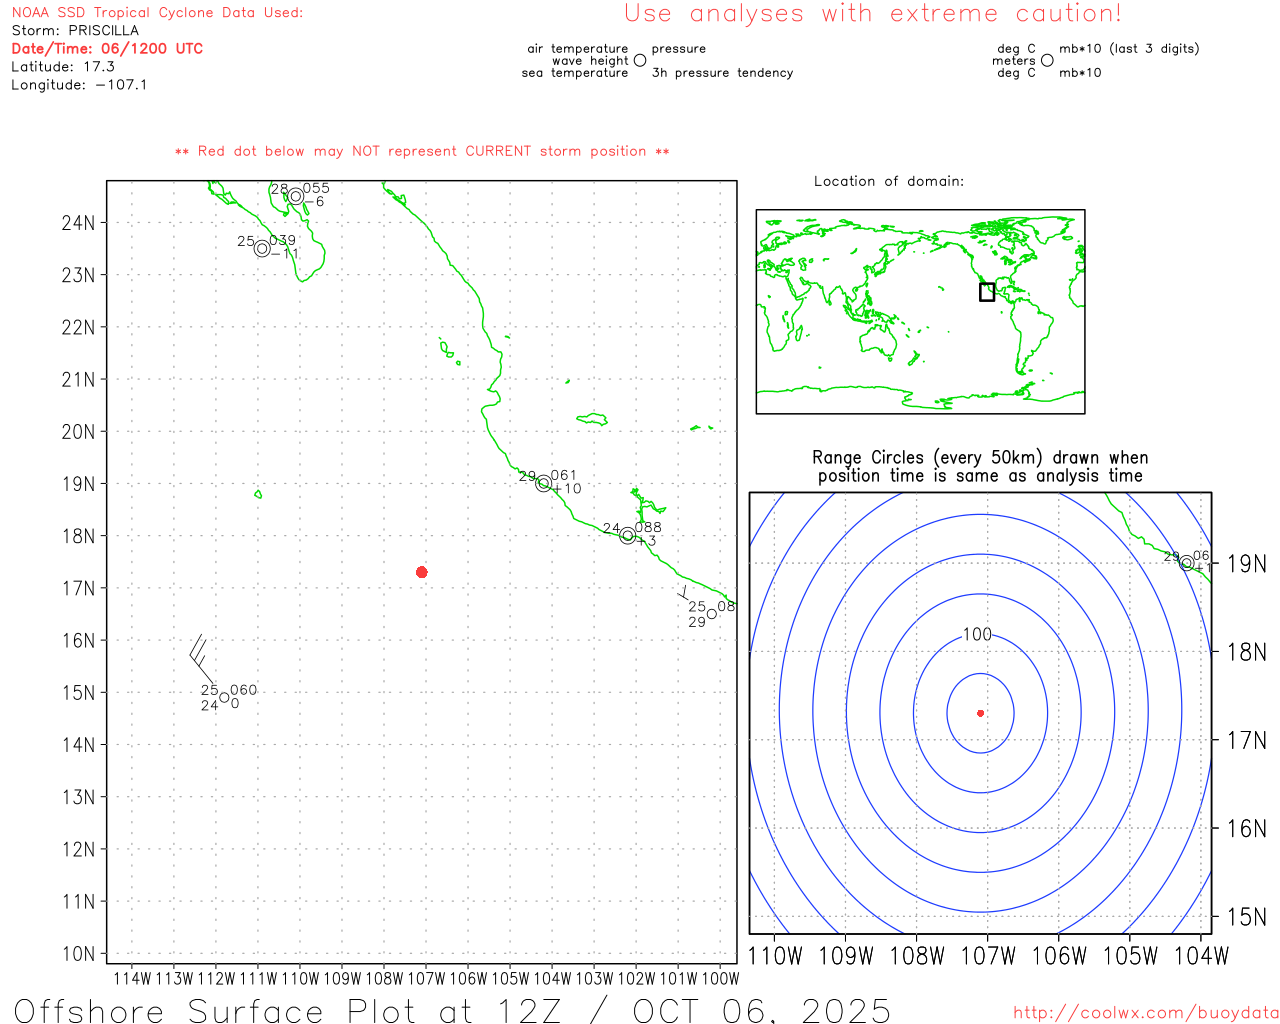Click "NOAA SSD Tropical Cyclone Data Used:" heading

tap(157, 12)
